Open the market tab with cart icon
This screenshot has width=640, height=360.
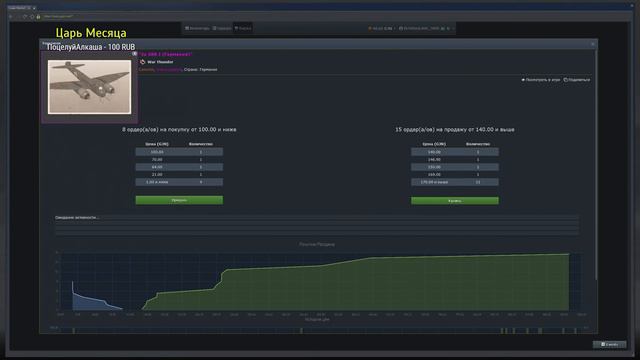(x=243, y=28)
